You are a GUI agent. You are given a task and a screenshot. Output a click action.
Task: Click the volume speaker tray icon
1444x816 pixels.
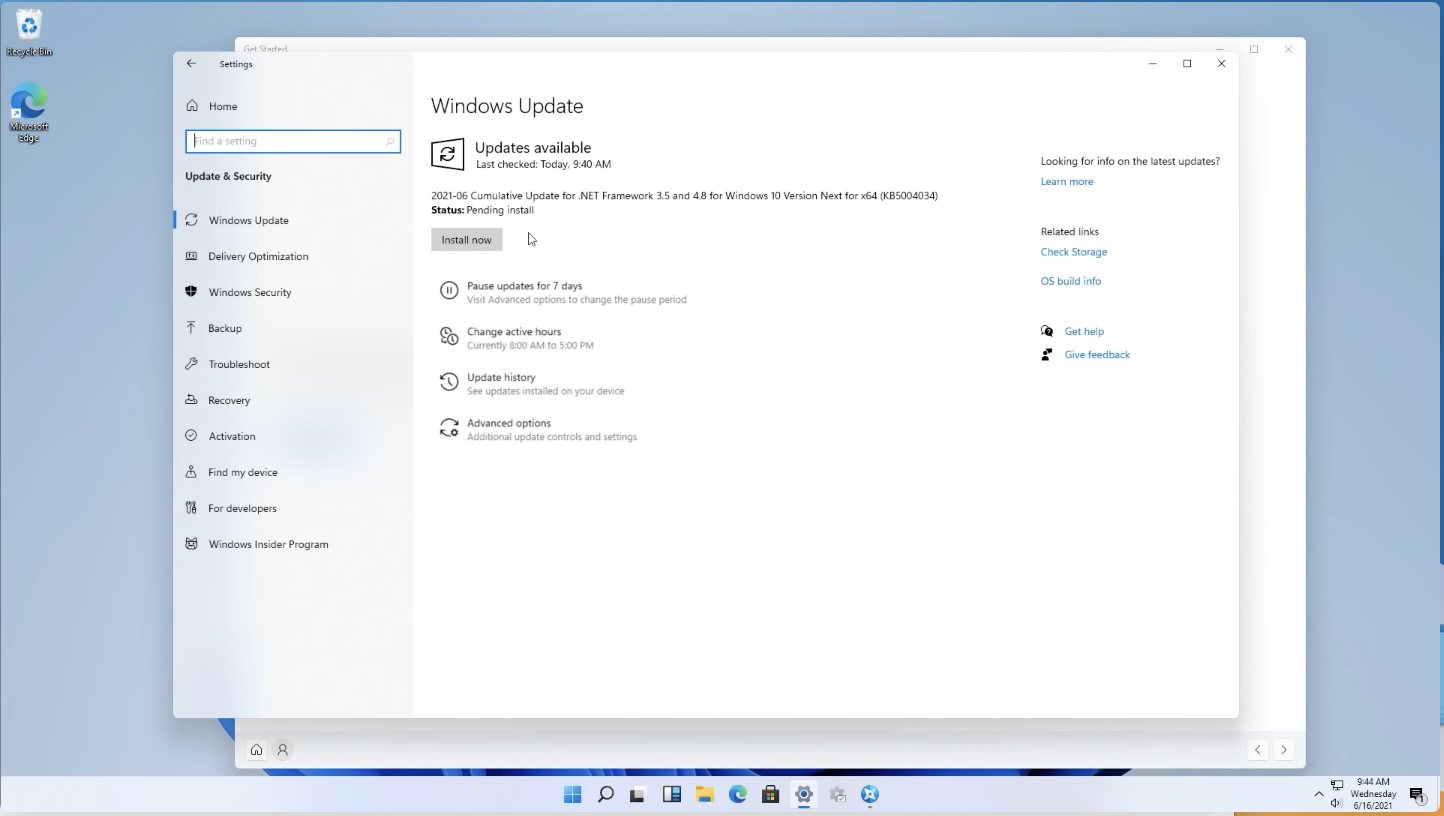pyautogui.click(x=1337, y=802)
